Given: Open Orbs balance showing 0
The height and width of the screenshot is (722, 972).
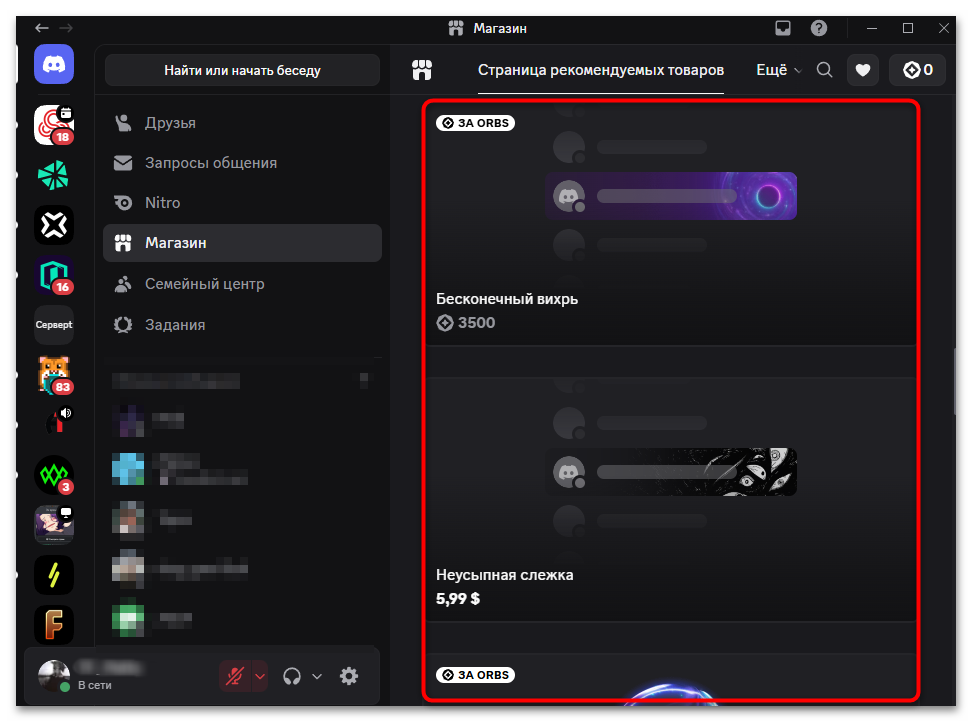Looking at the screenshot, I should point(917,70).
